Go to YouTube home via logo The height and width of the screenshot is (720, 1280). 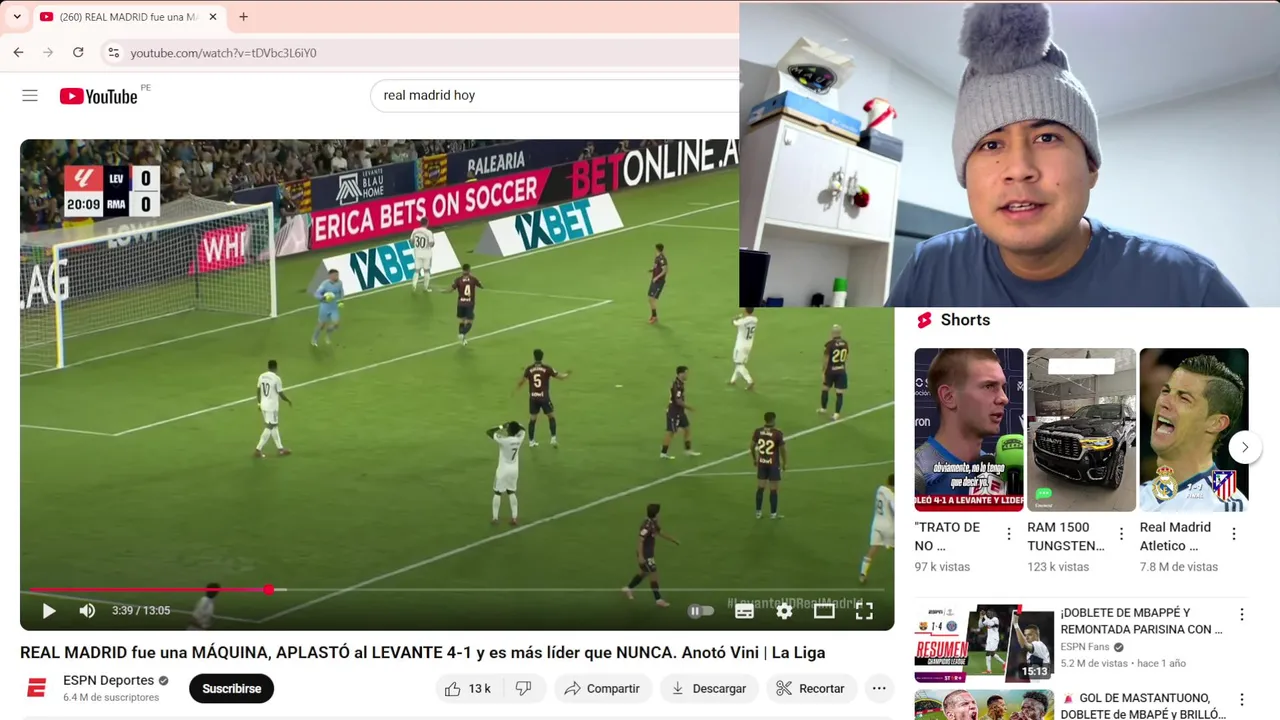coord(98,96)
